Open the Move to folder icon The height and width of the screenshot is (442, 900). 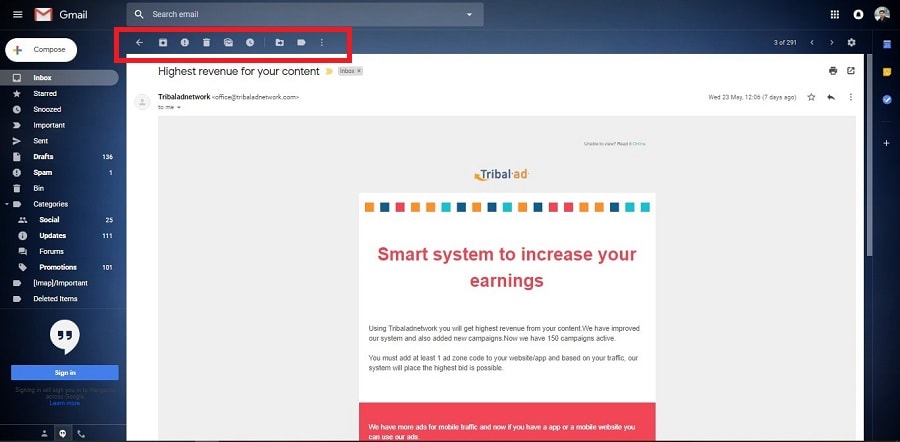(x=280, y=42)
